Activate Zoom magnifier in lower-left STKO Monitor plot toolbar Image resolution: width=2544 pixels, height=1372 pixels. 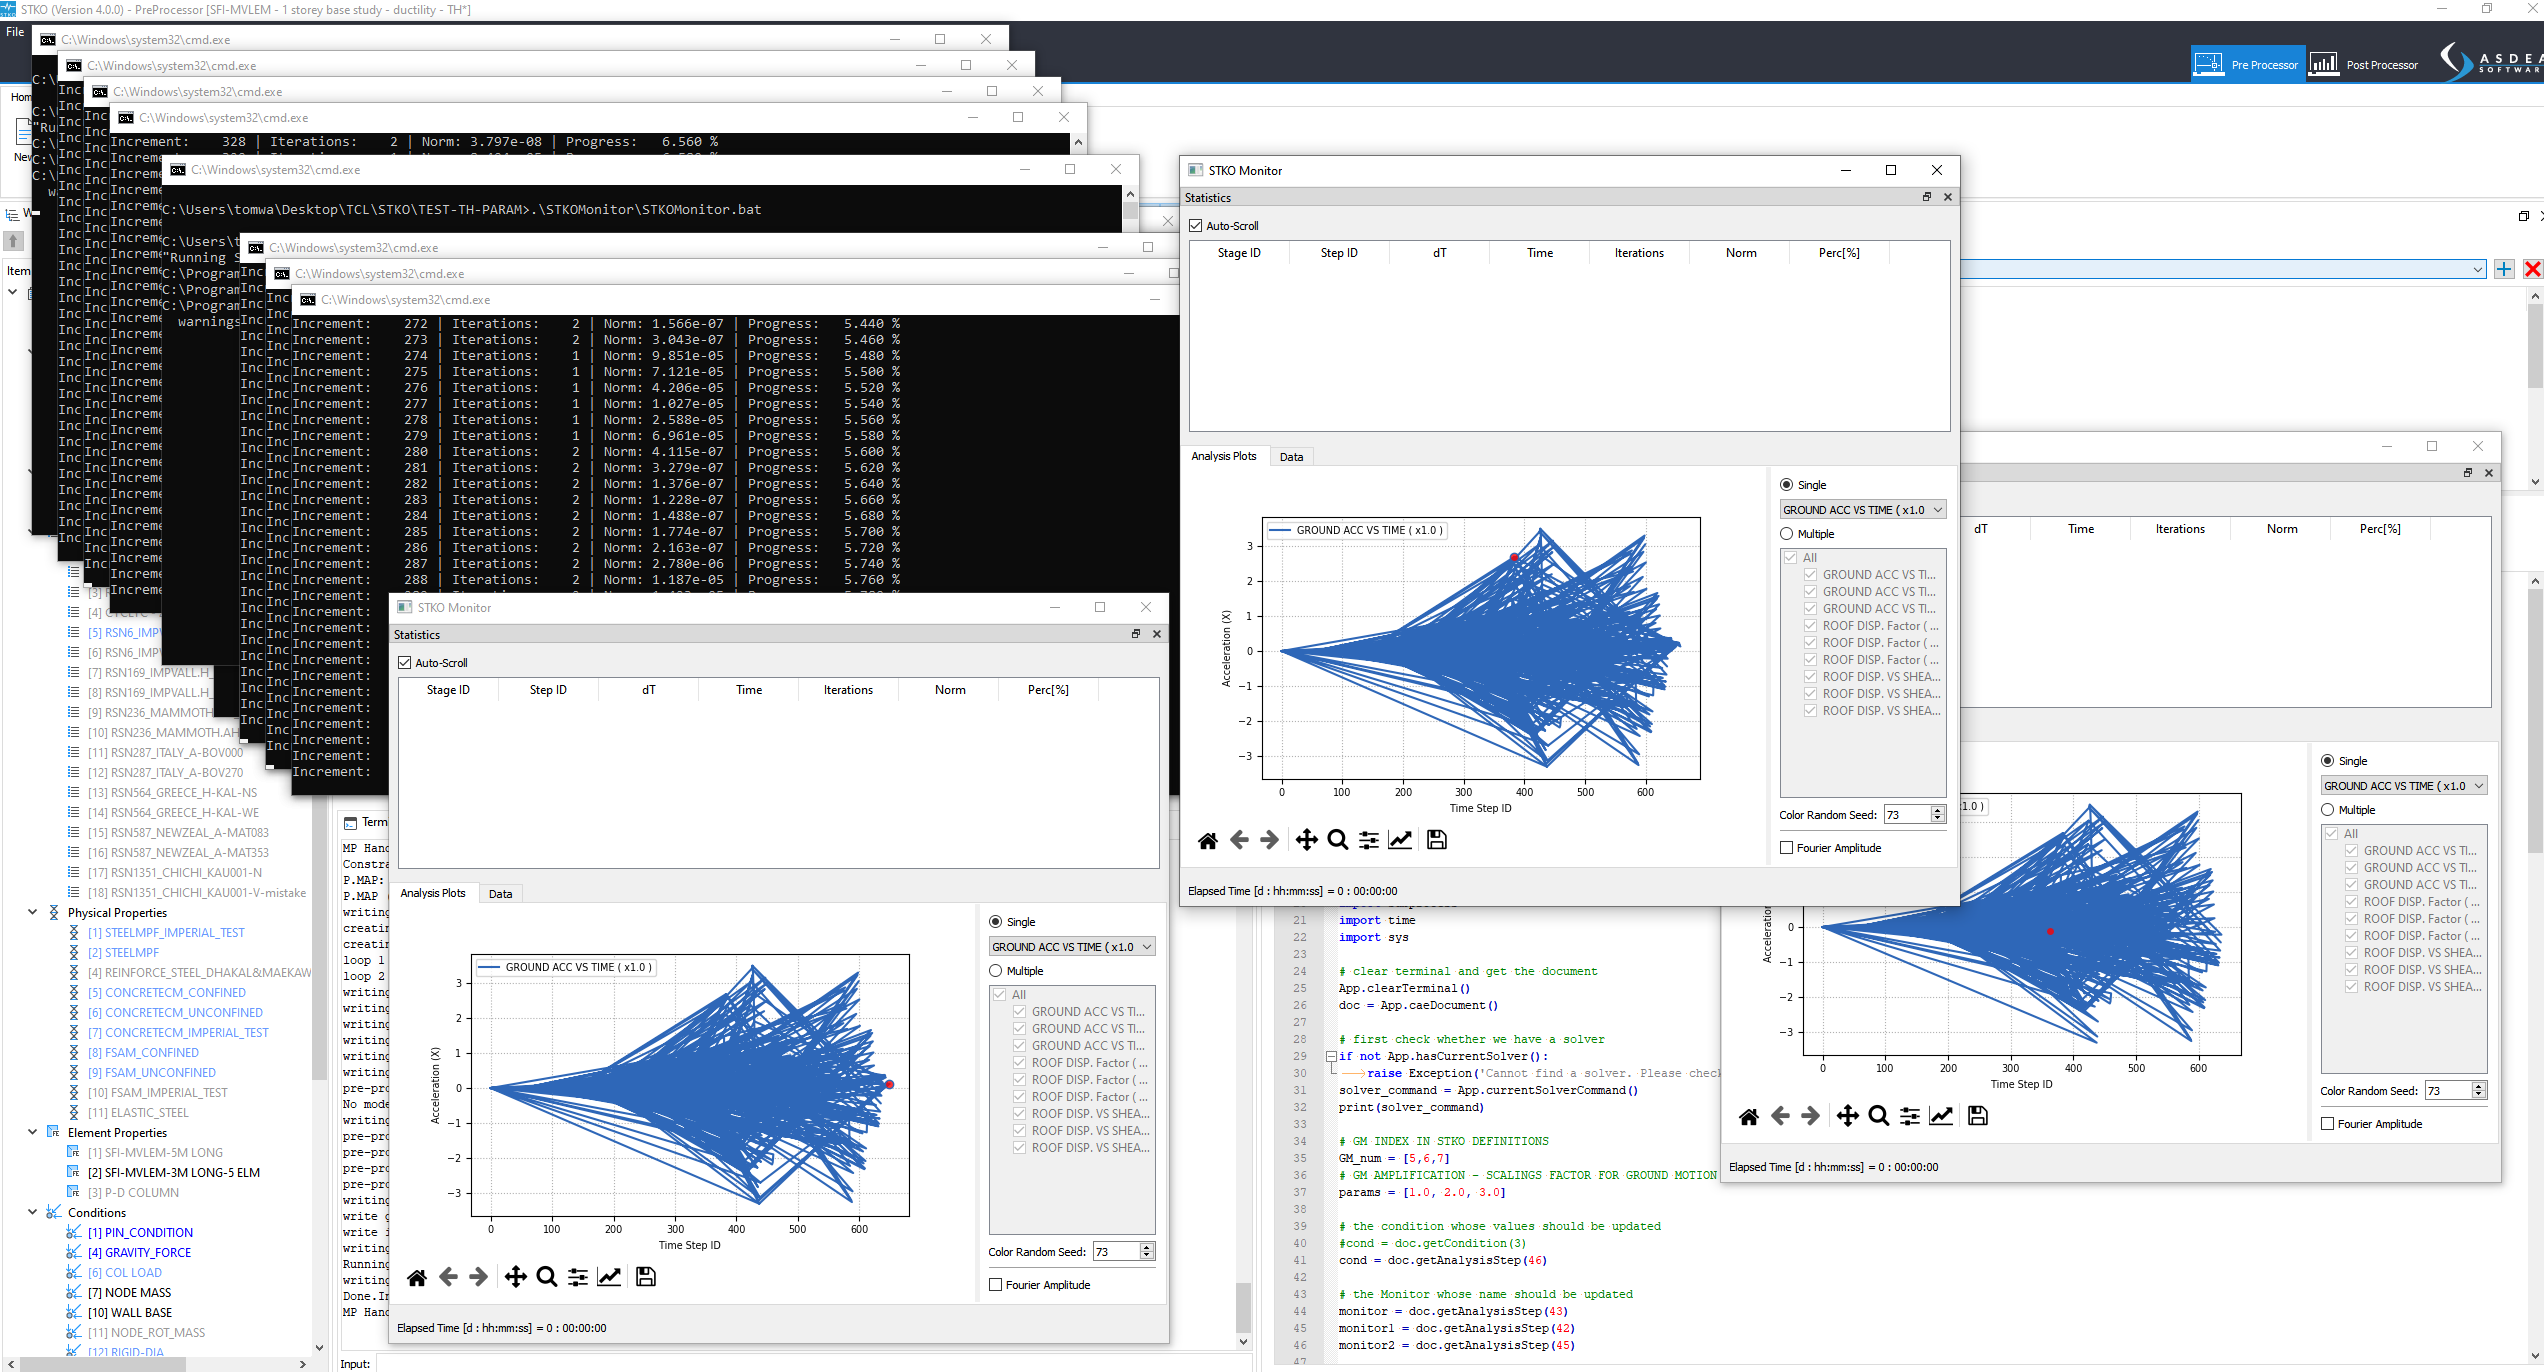pos(546,1277)
